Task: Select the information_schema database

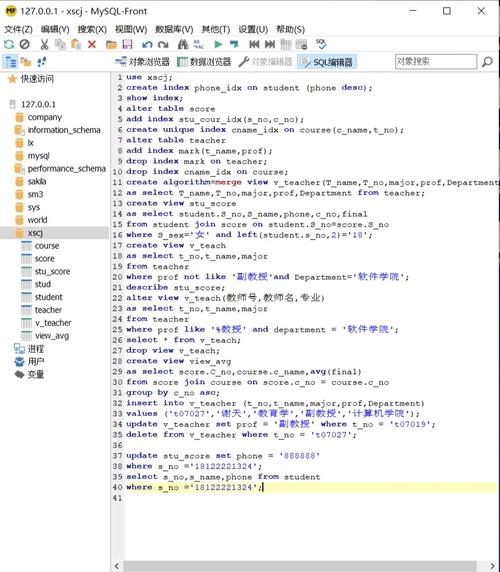Action: [64, 130]
